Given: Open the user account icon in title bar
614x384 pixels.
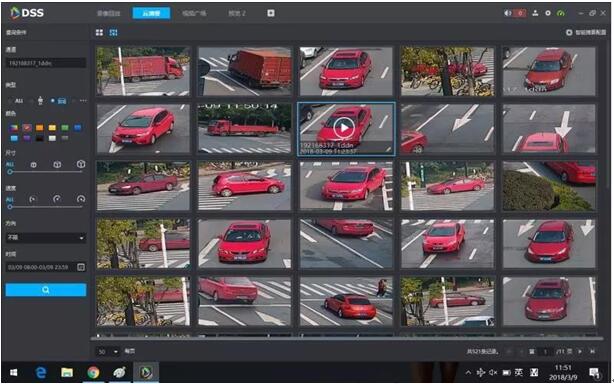Looking at the screenshot, I should point(535,13).
